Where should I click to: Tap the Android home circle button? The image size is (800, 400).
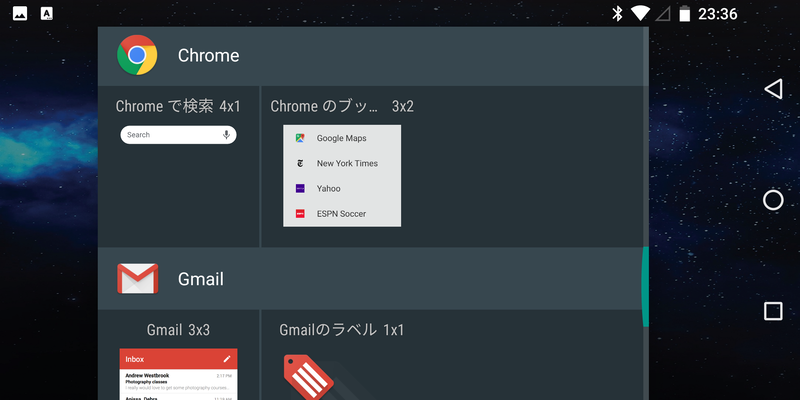pyautogui.click(x=773, y=201)
